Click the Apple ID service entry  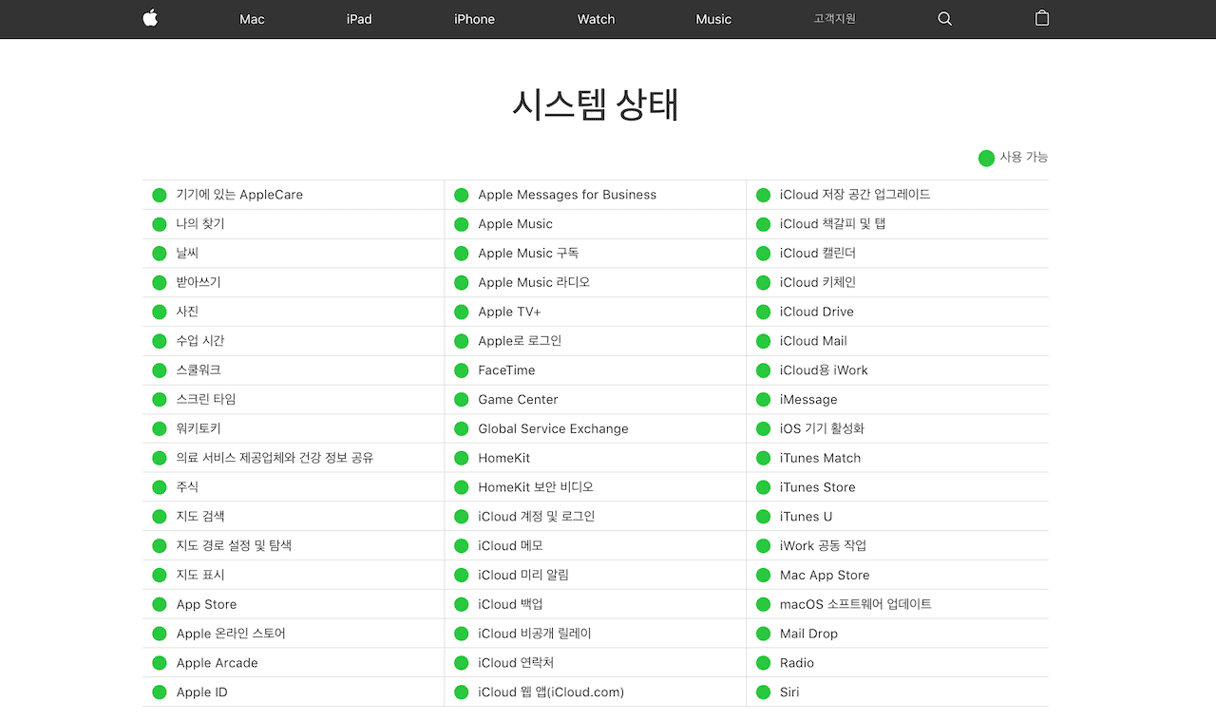pos(201,692)
